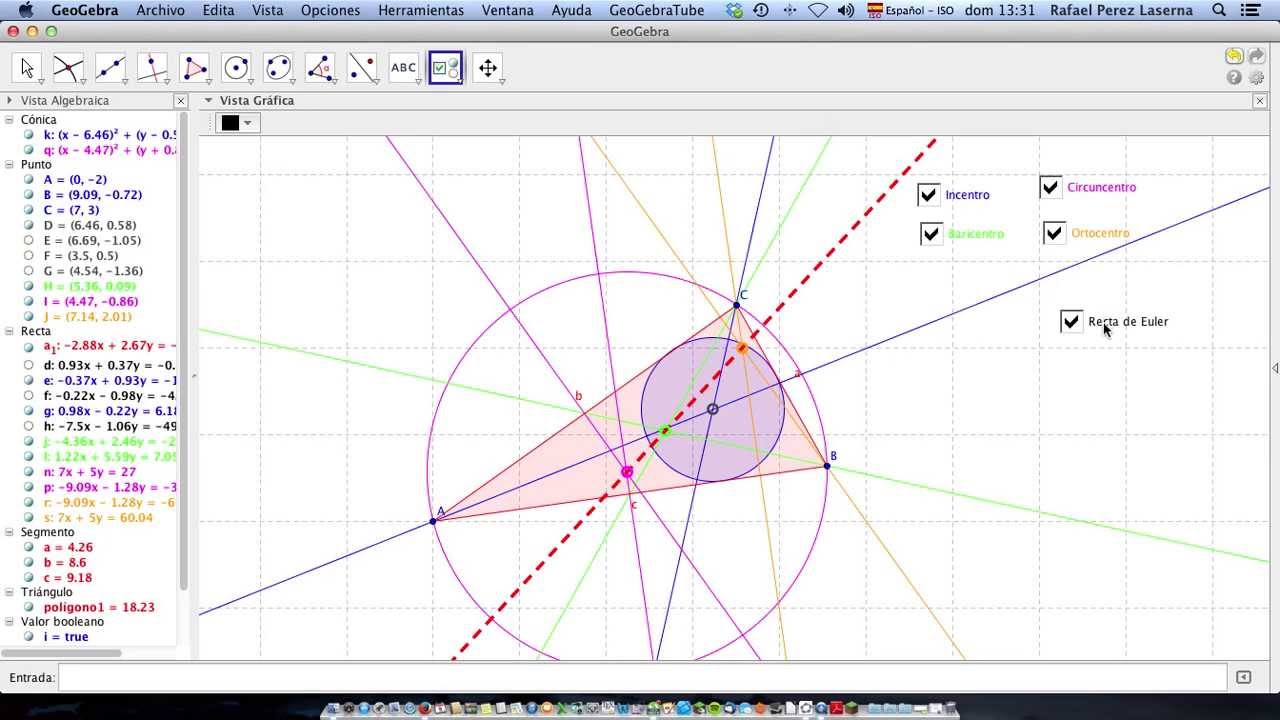This screenshot has height=720, width=1280.
Task: Open the preferences gear icon
Action: click(1257, 77)
